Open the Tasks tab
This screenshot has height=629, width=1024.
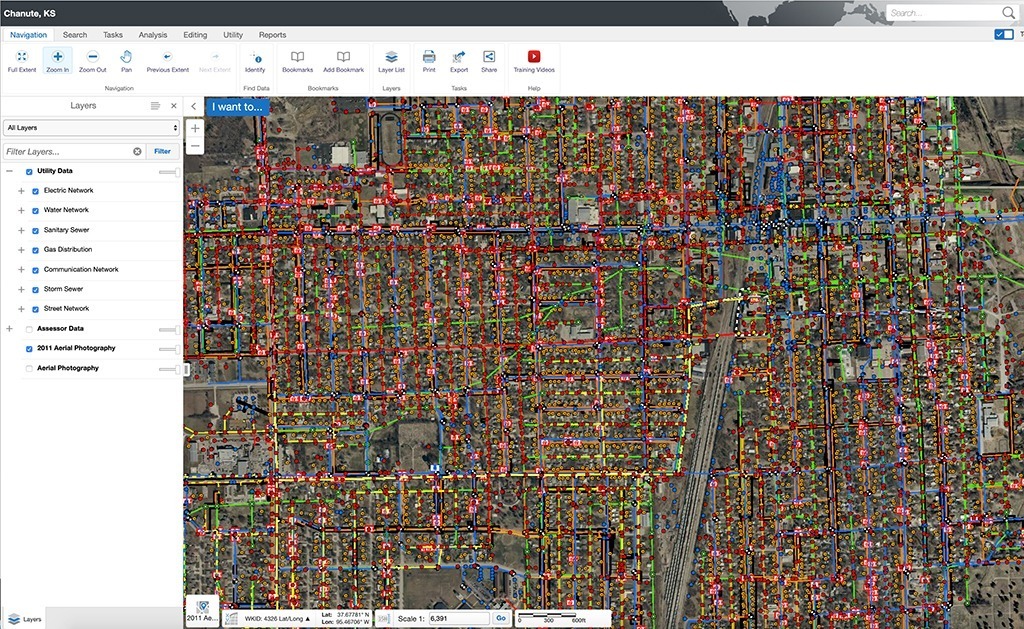click(x=112, y=35)
